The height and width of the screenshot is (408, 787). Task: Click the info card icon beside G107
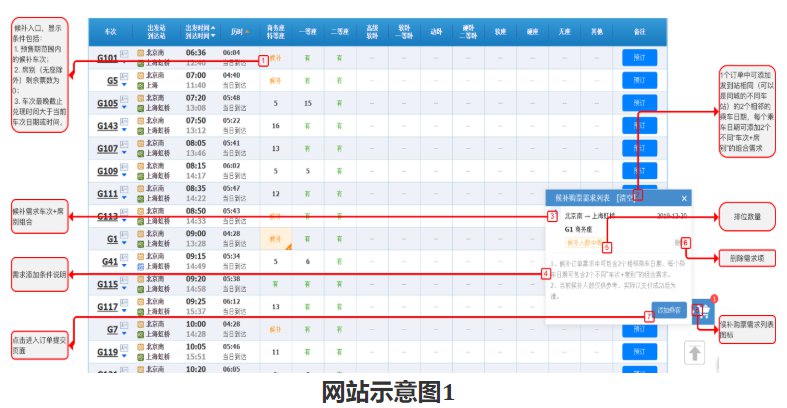124,144
